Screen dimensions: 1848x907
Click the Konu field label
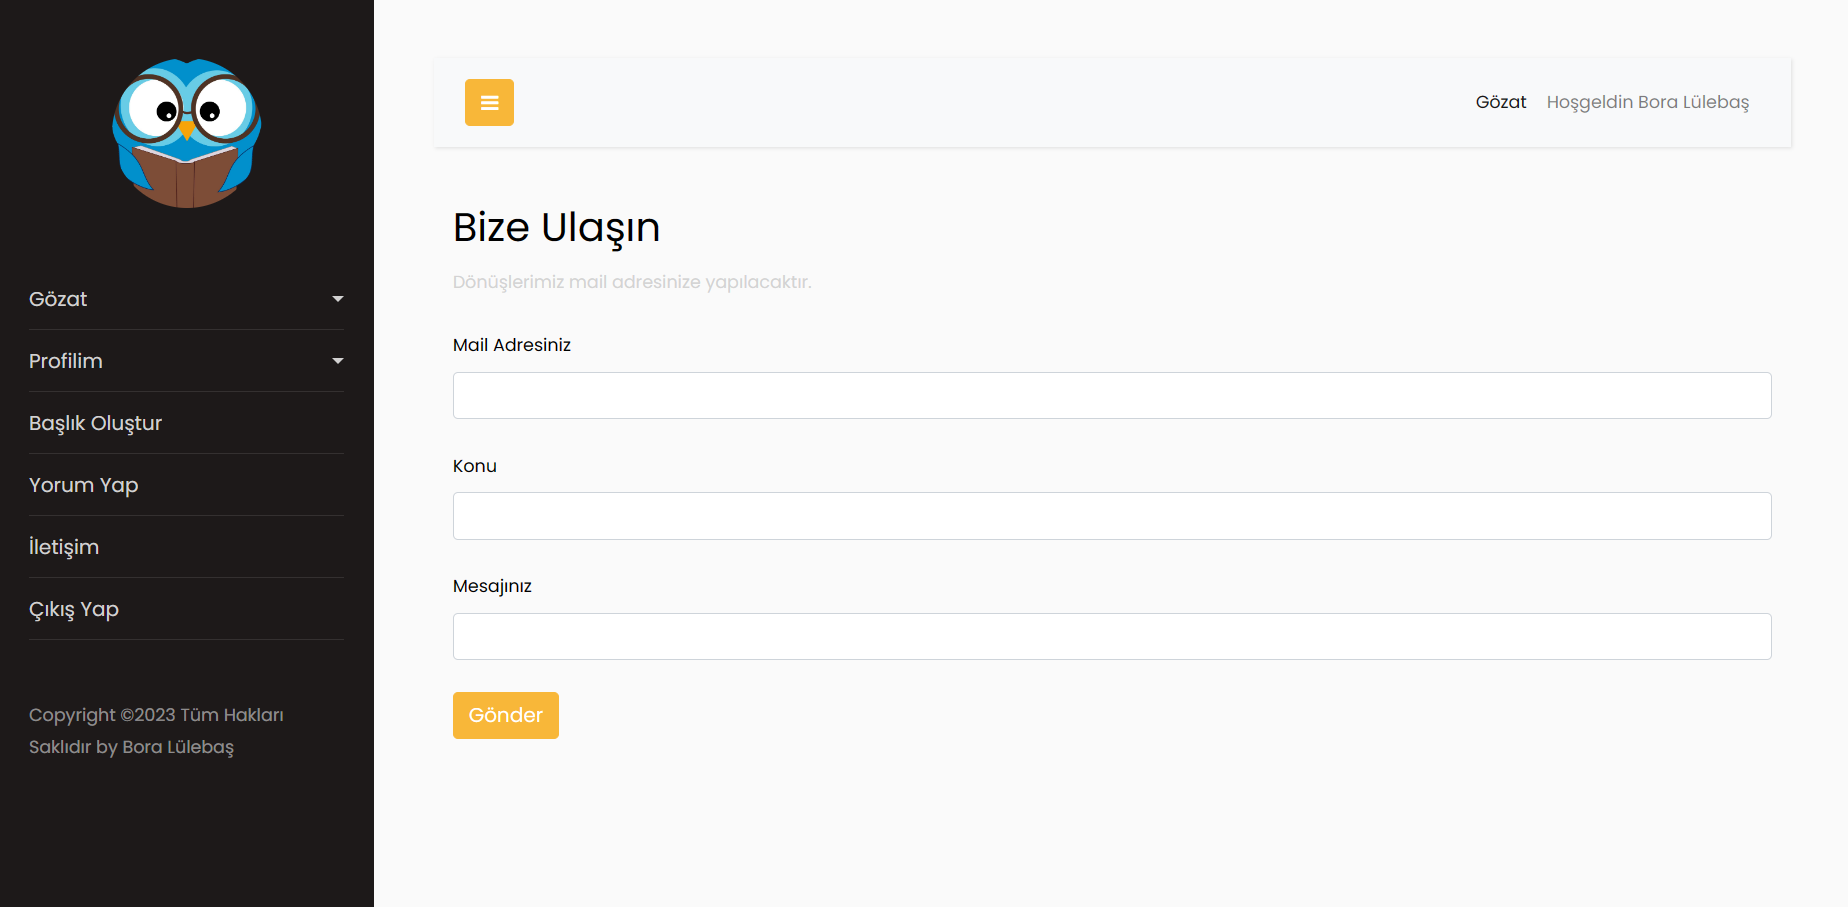click(x=475, y=466)
